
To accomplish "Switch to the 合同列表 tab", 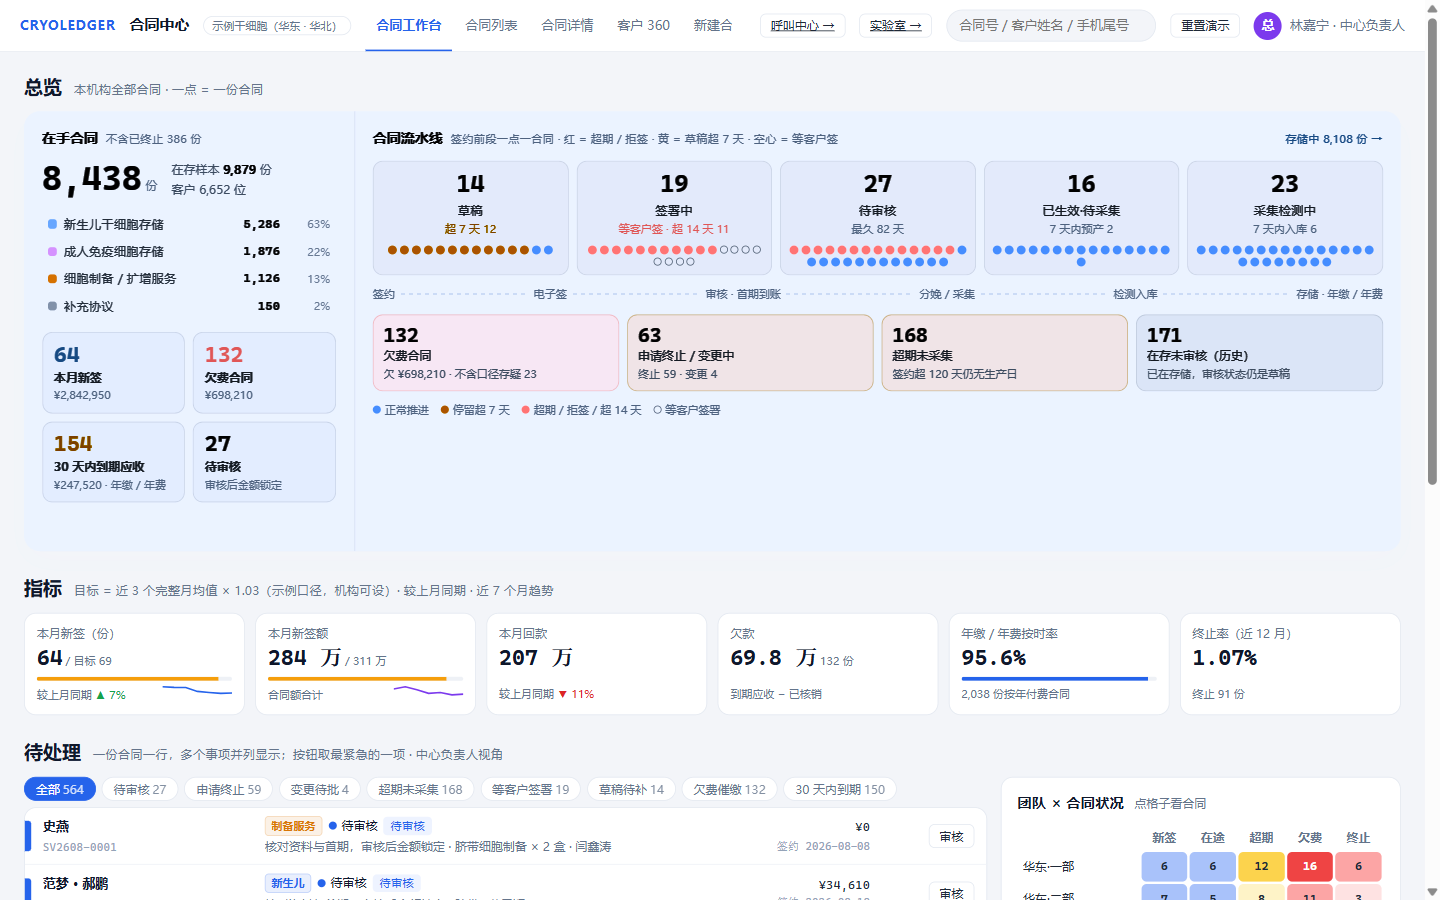I will pyautogui.click(x=491, y=26).
